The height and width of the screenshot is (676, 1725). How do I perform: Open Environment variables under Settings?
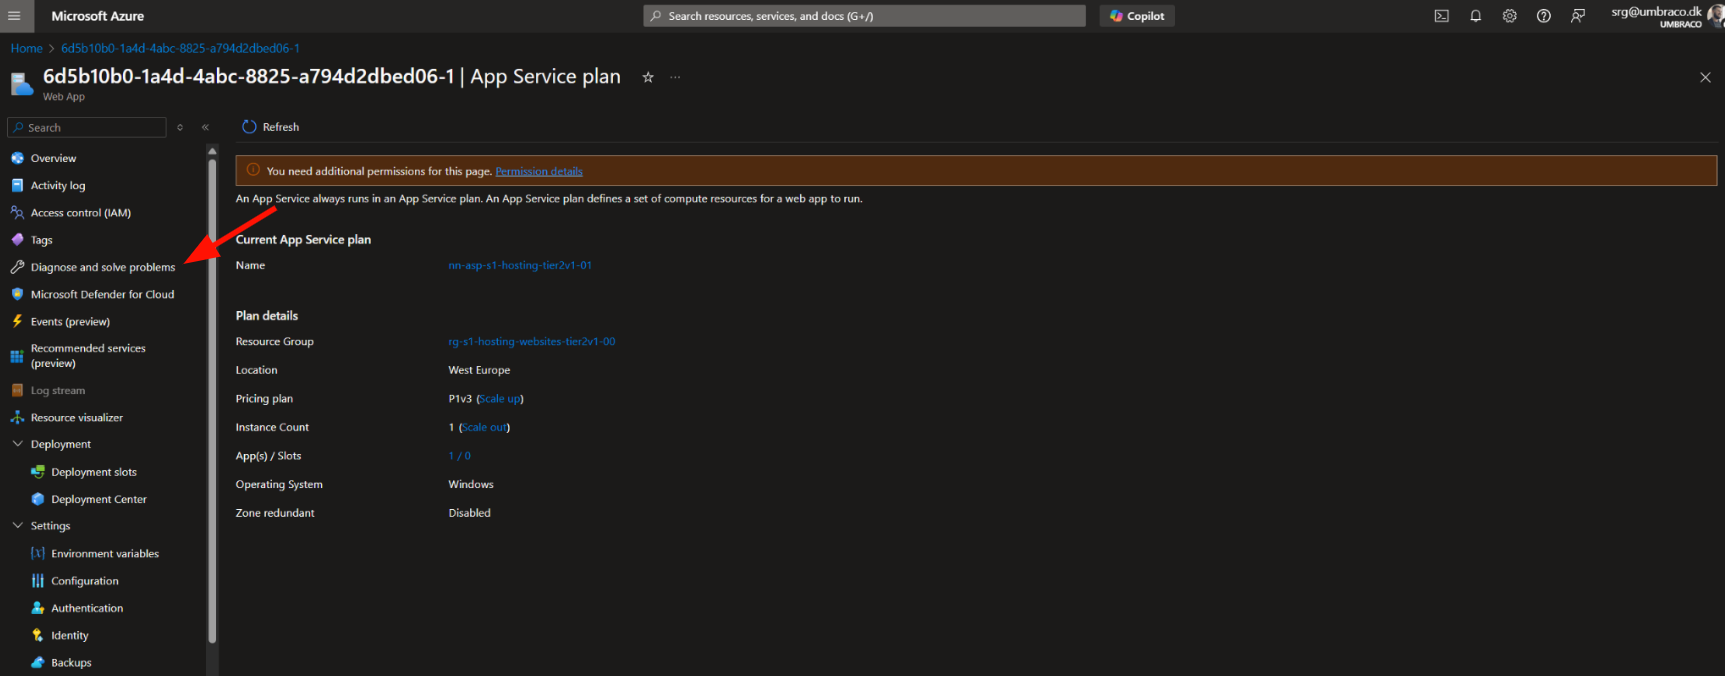click(x=105, y=554)
